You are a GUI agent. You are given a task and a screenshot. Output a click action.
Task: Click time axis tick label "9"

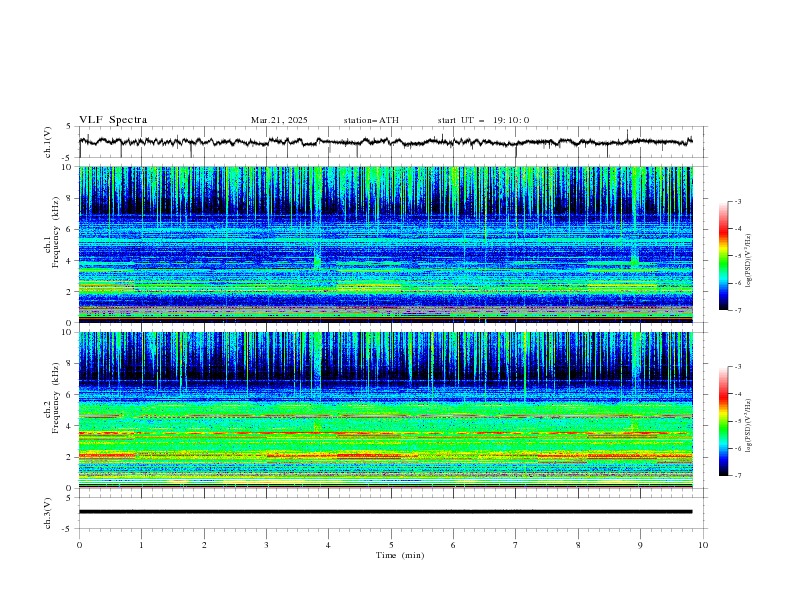point(640,545)
